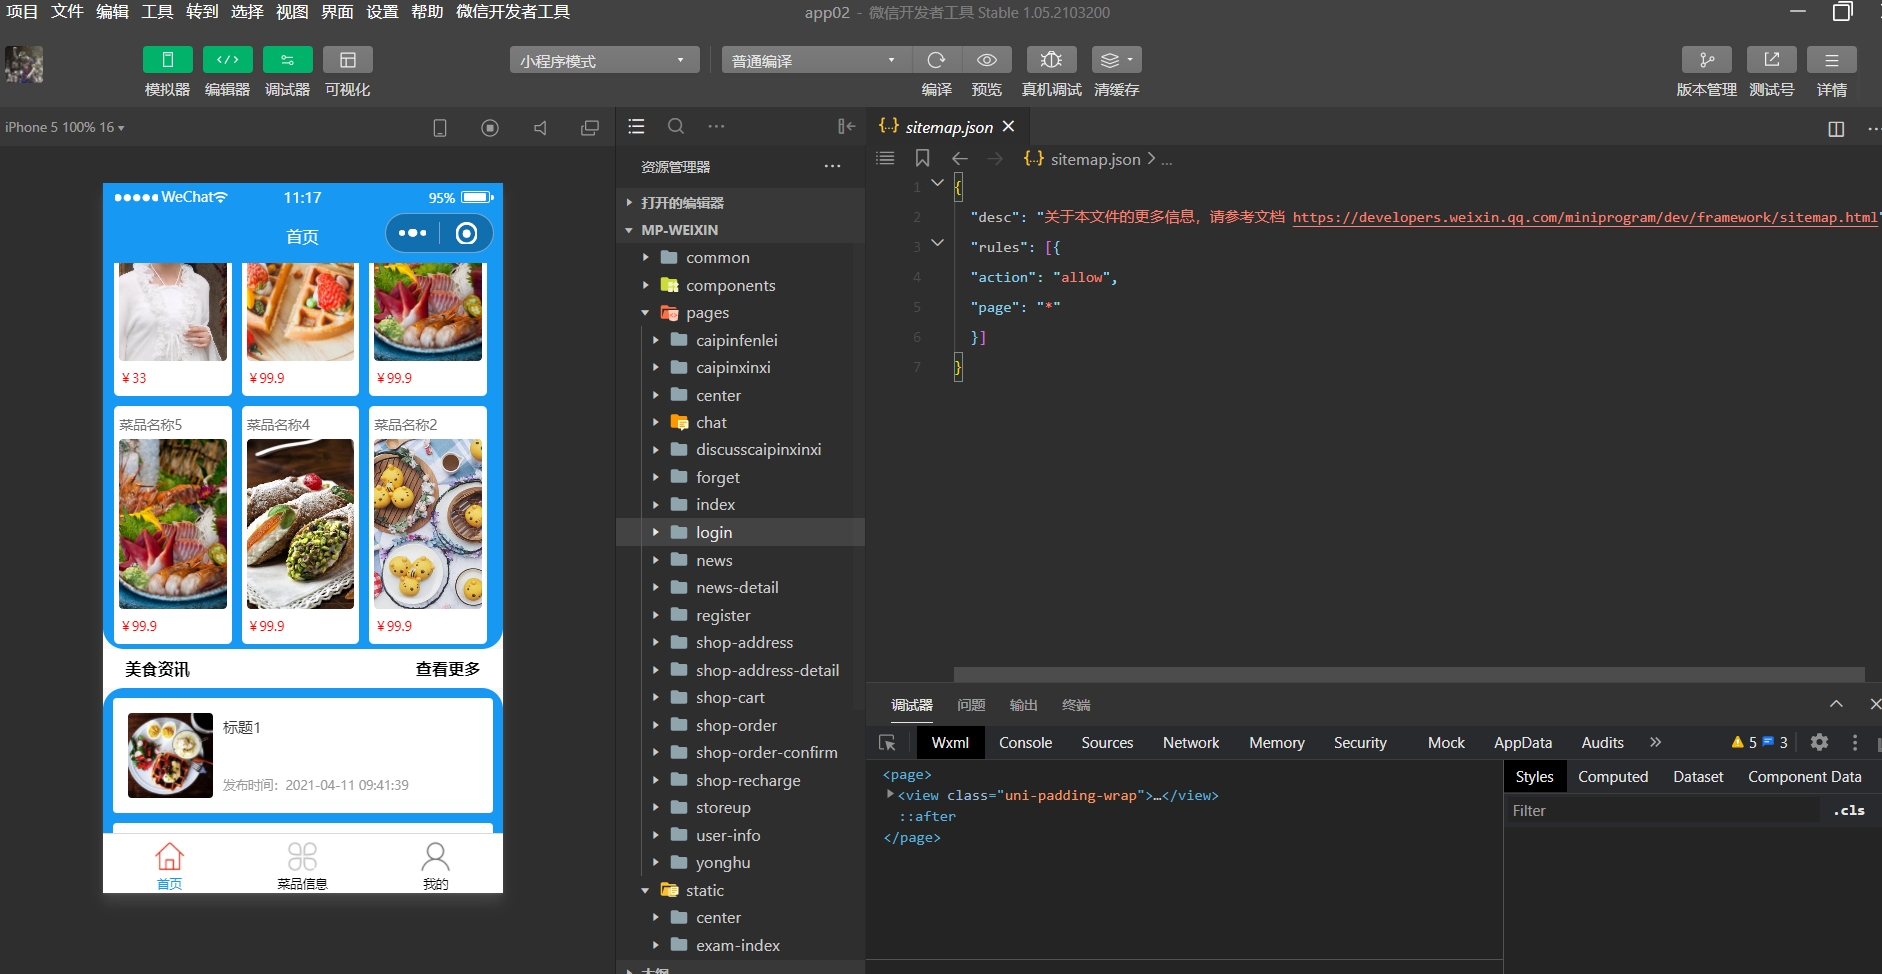Activate the element inspector picker icon
Viewport: 1882px width, 974px height.
point(887,743)
